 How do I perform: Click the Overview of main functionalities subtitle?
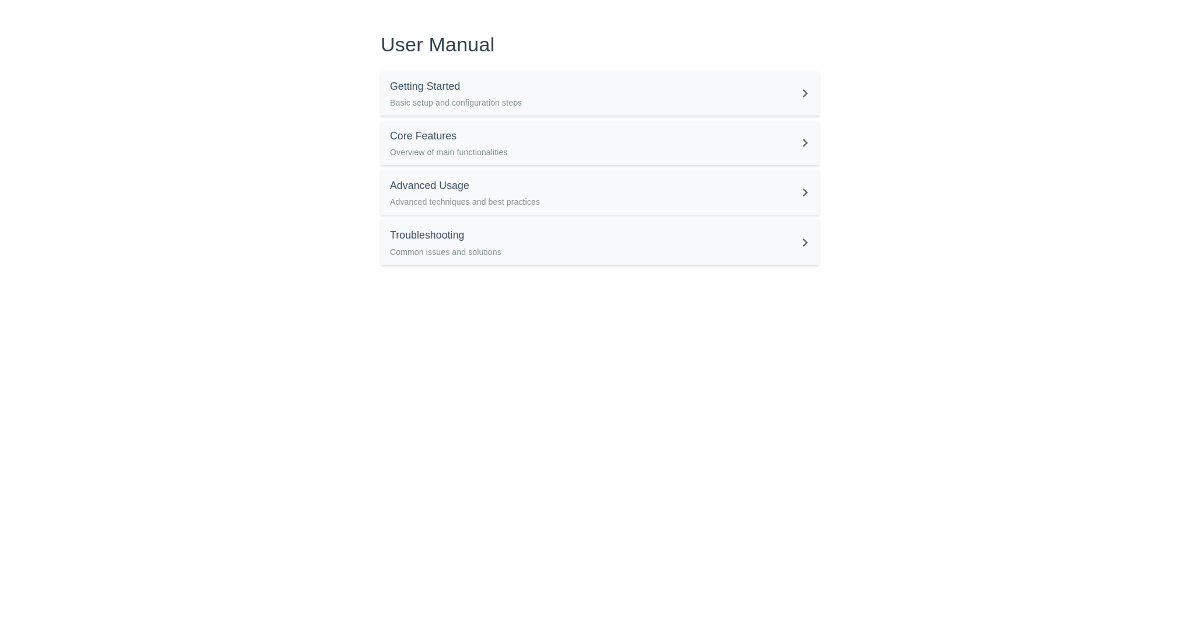[448, 152]
